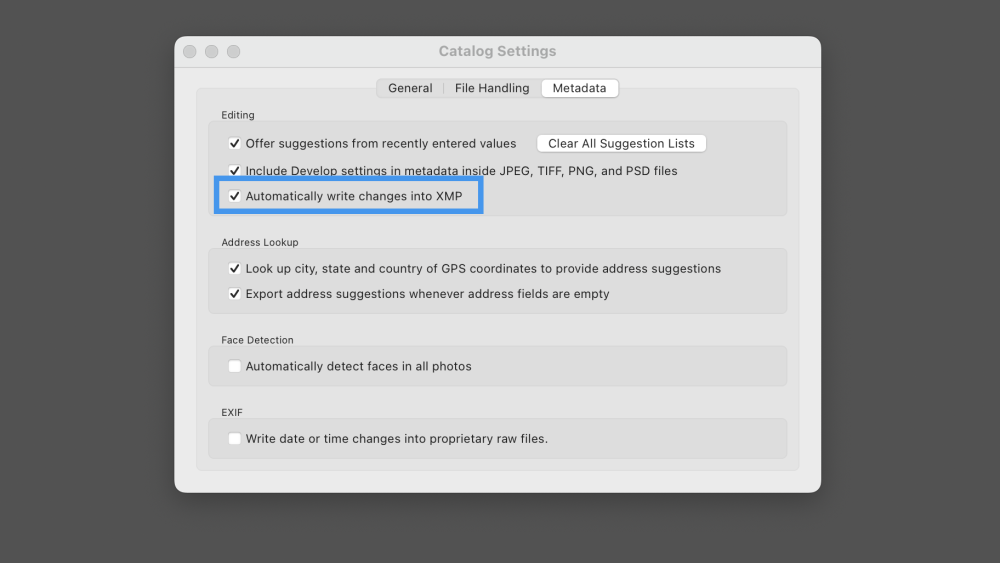Click the Catalog Settings title text
Viewport: 1000px width, 563px height.
497,51
